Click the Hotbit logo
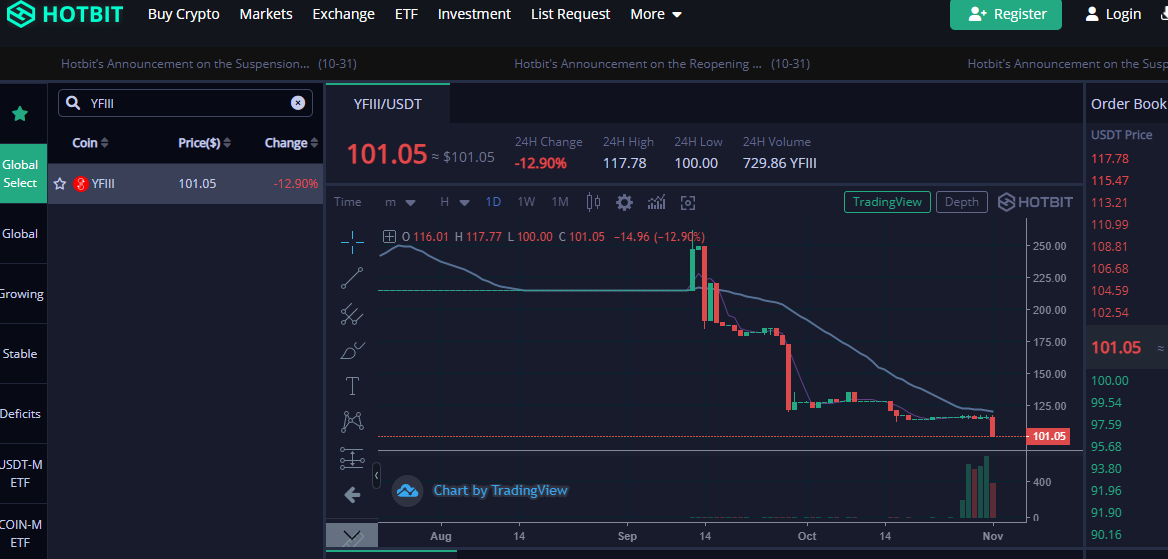This screenshot has width=1168, height=559. pos(65,13)
